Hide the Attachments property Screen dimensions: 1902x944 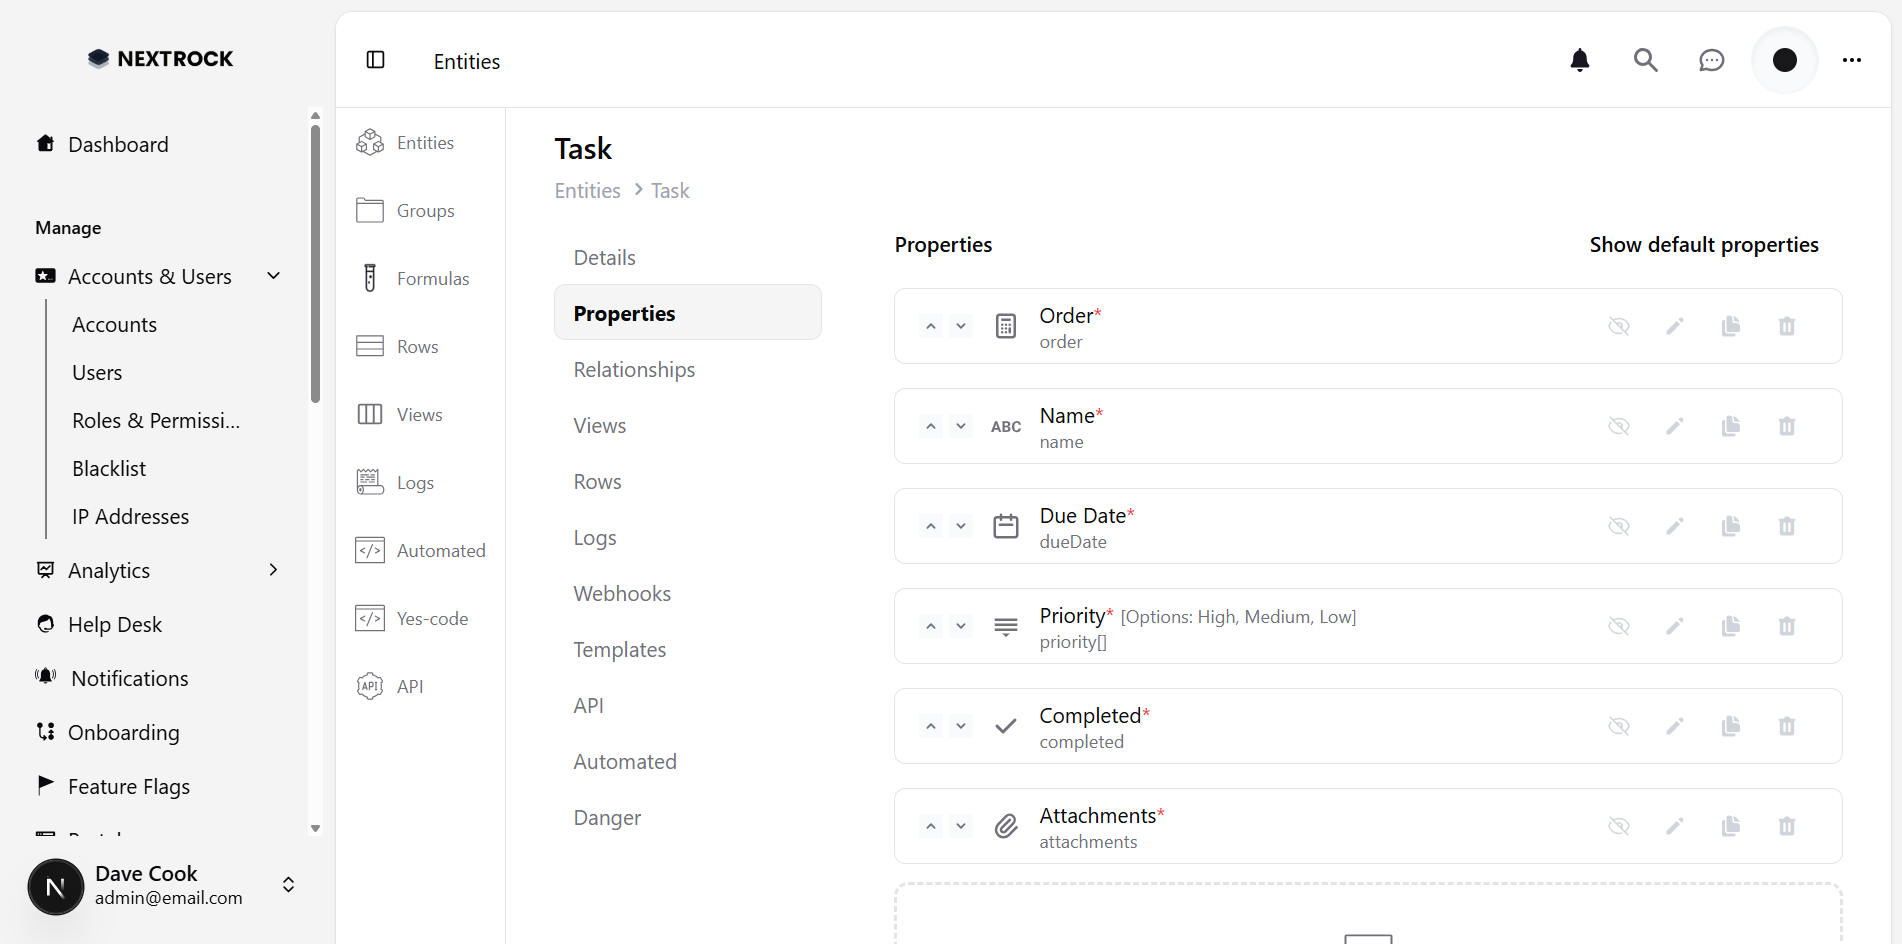coord(1620,826)
